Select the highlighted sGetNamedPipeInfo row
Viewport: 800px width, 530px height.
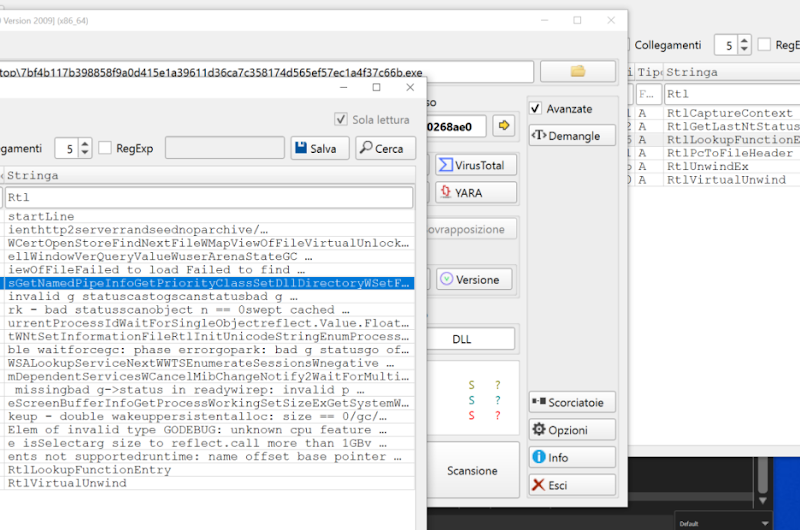209,283
